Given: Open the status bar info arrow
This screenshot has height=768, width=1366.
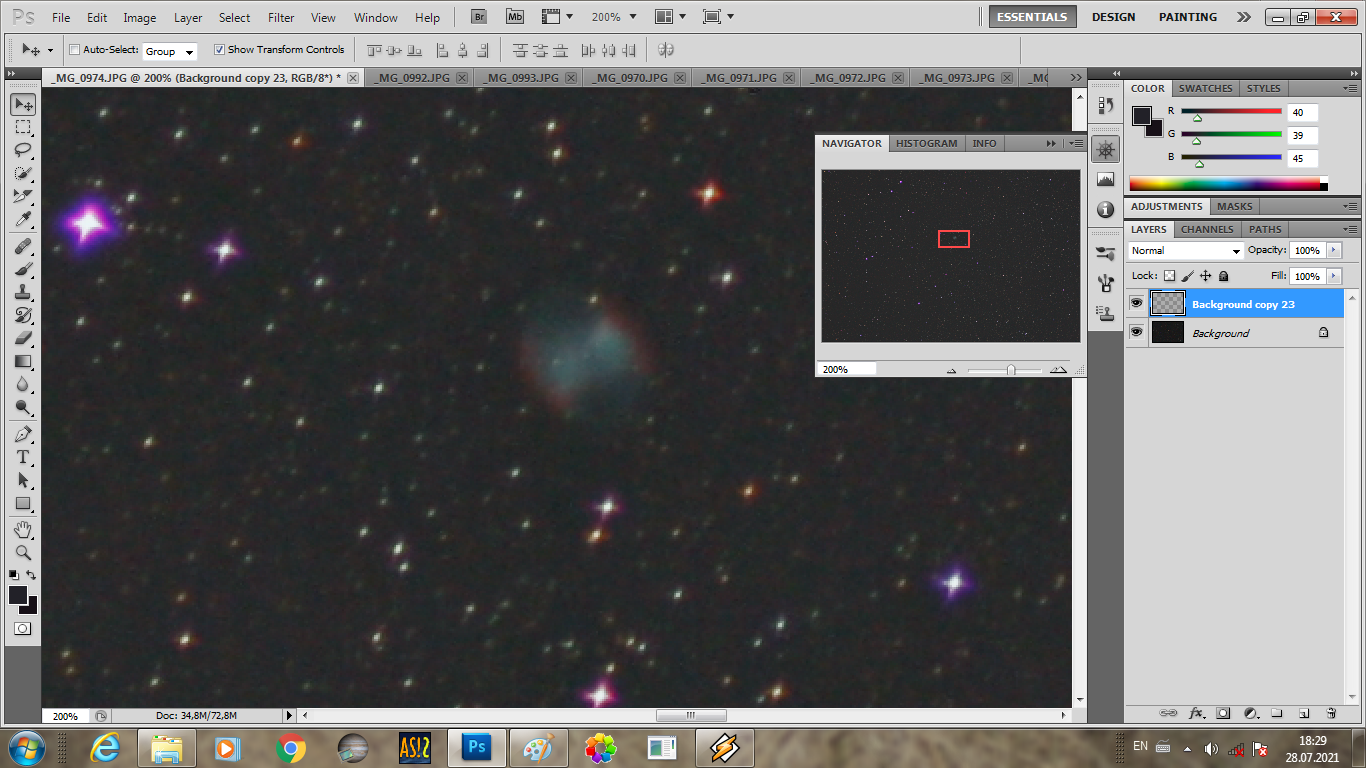Looking at the screenshot, I should pos(290,715).
